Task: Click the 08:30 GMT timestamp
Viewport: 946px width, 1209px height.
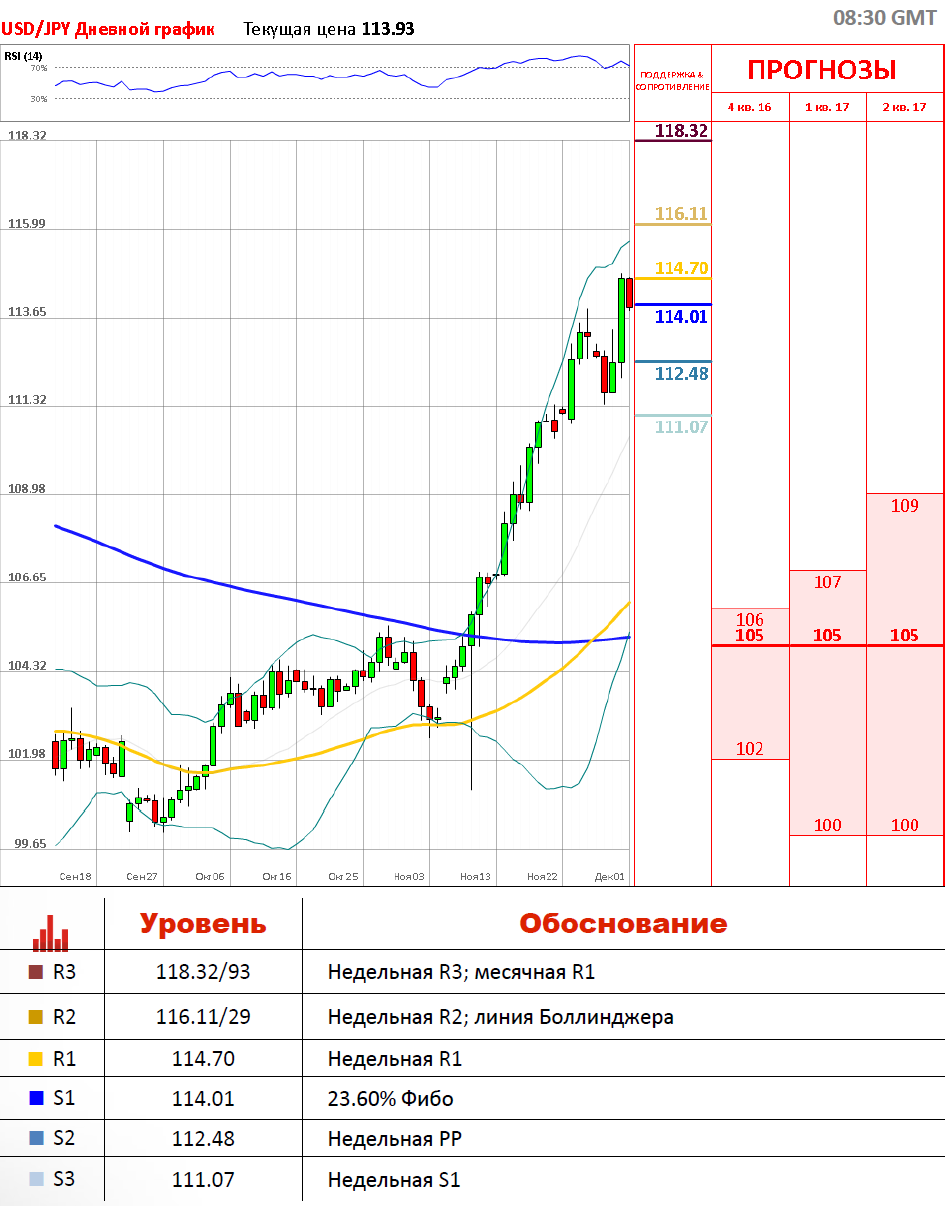Action: (884, 17)
